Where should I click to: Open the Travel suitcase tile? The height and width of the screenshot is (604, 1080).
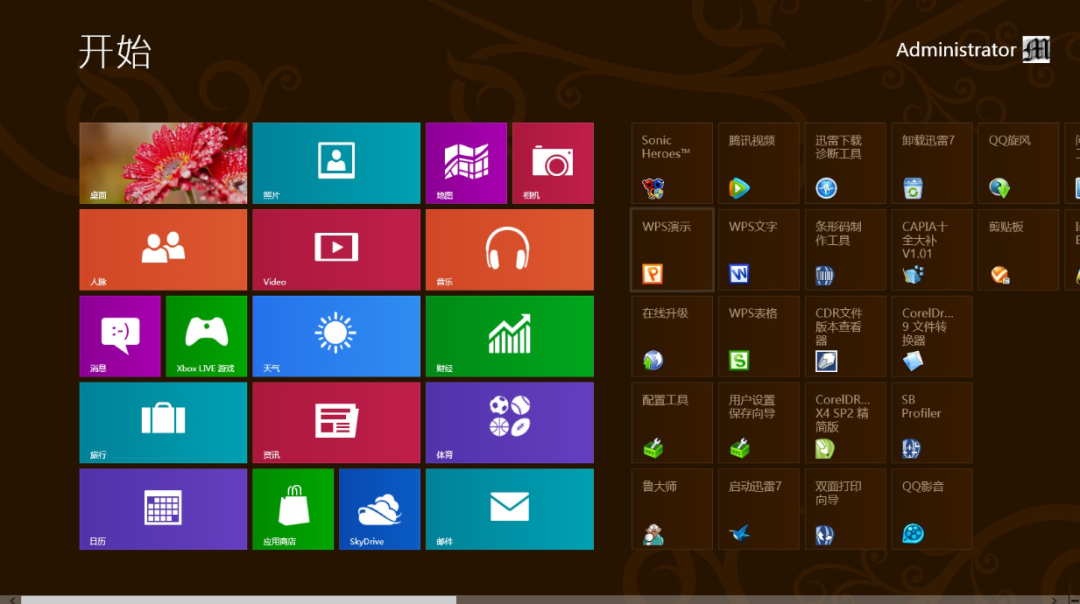163,423
